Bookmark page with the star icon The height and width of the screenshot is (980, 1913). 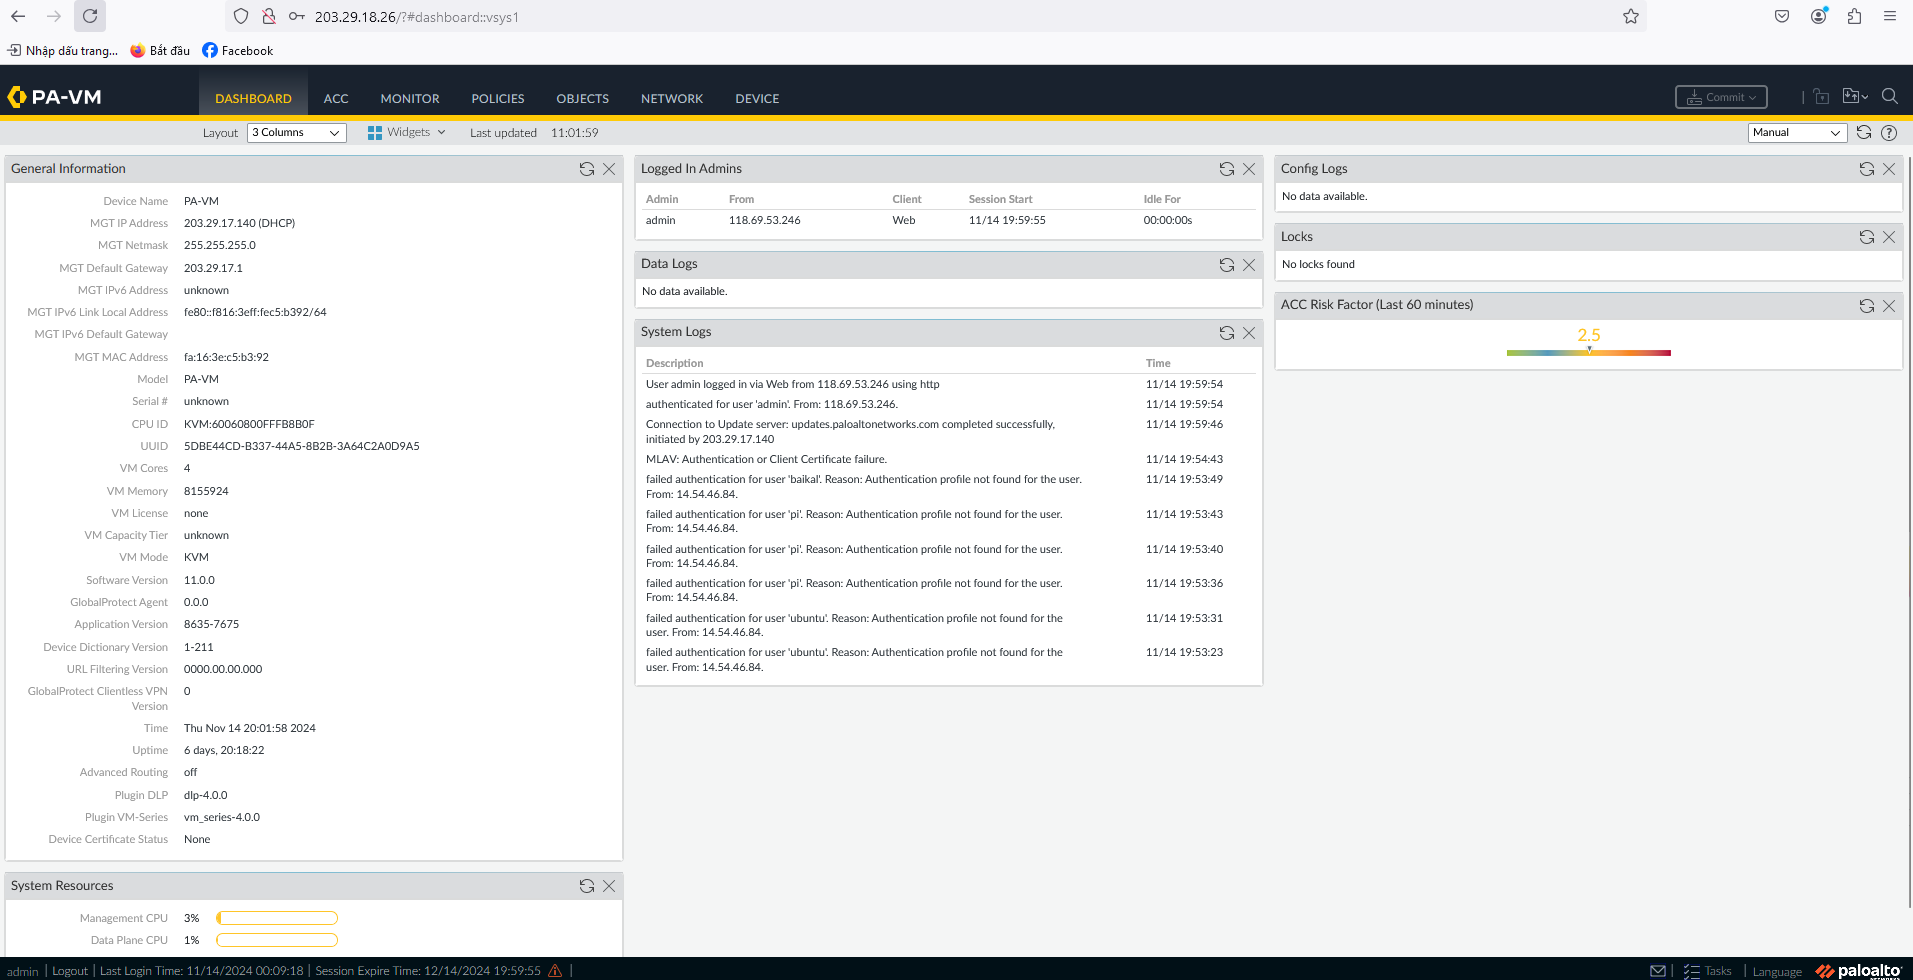(x=1631, y=16)
